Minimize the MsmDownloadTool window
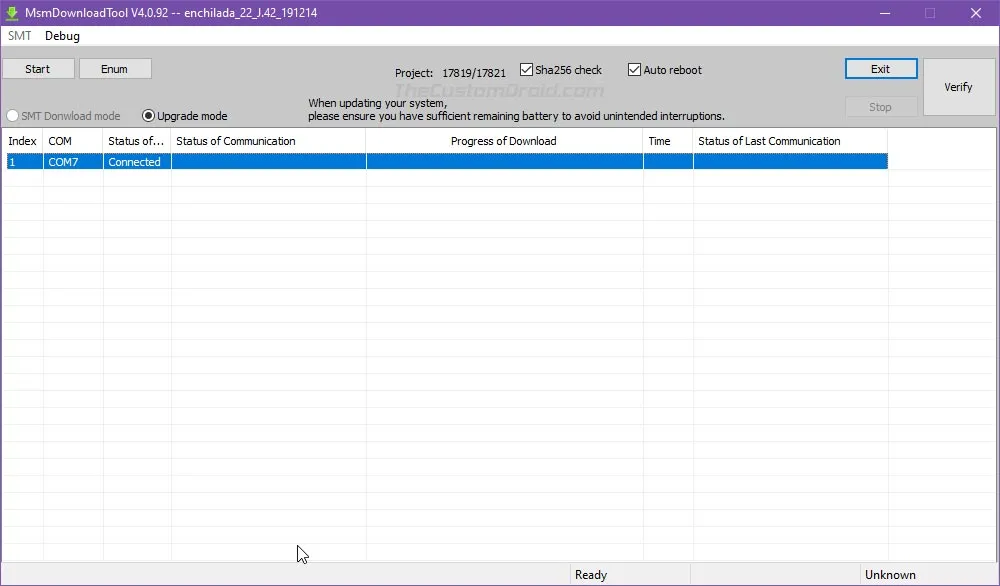1000x586 pixels. [x=884, y=13]
